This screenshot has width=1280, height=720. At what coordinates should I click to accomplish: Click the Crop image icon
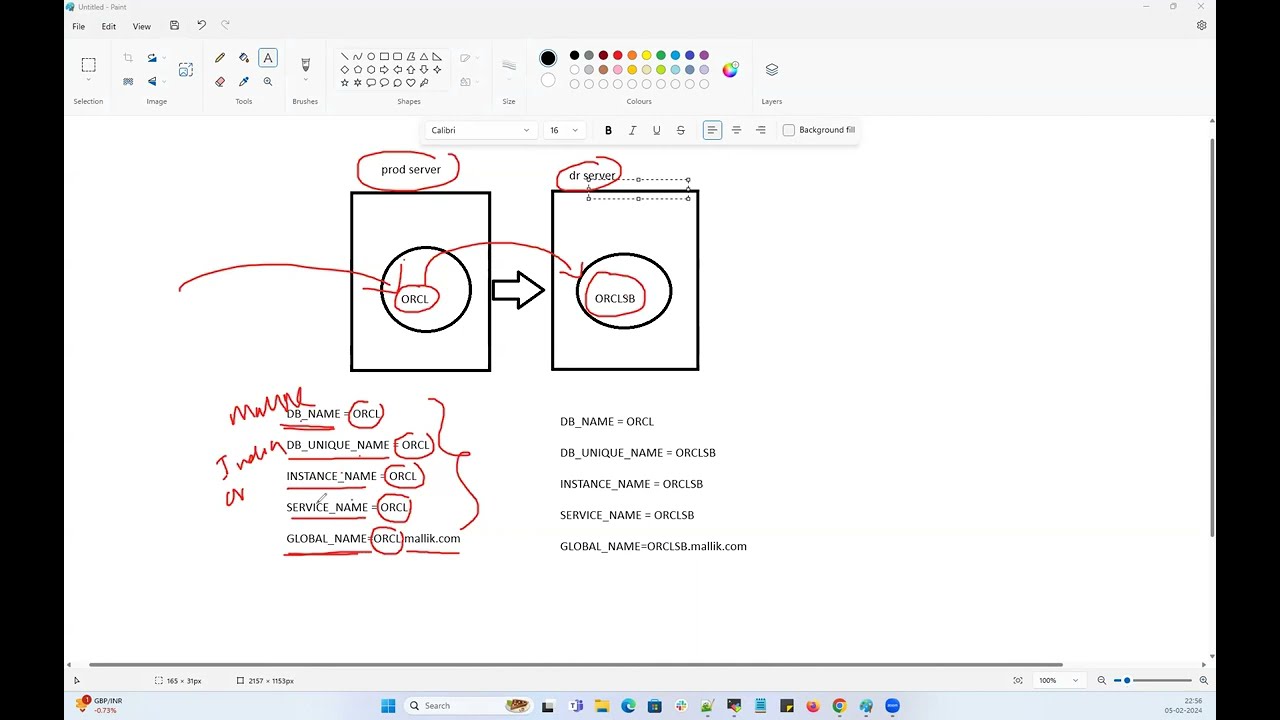128,58
